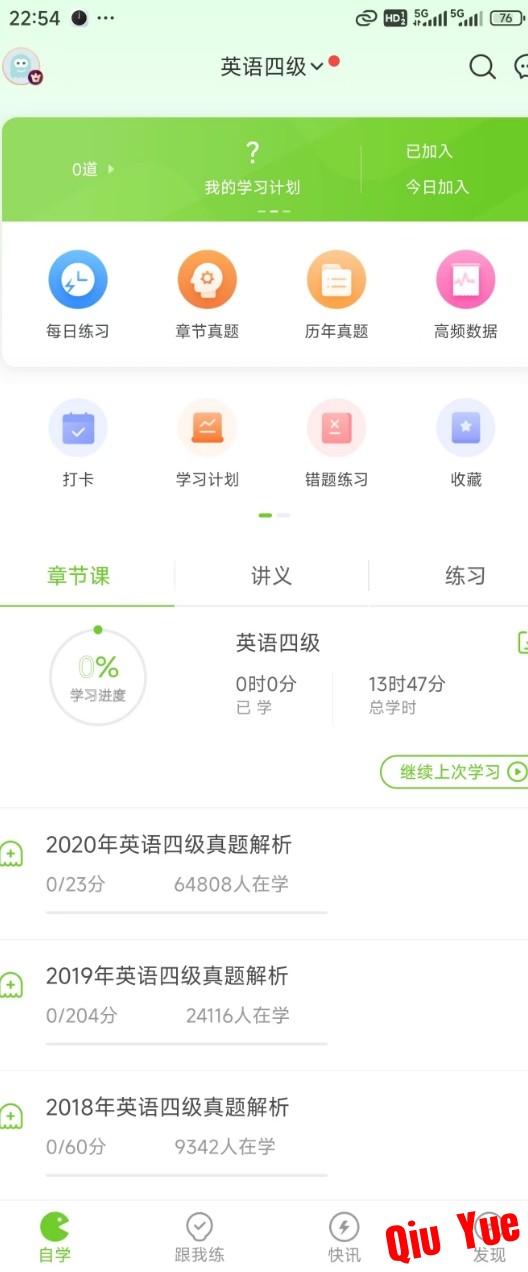Tap 继续上次学习 continue button
Viewport: 528px width, 1272px height.
[x=454, y=772]
